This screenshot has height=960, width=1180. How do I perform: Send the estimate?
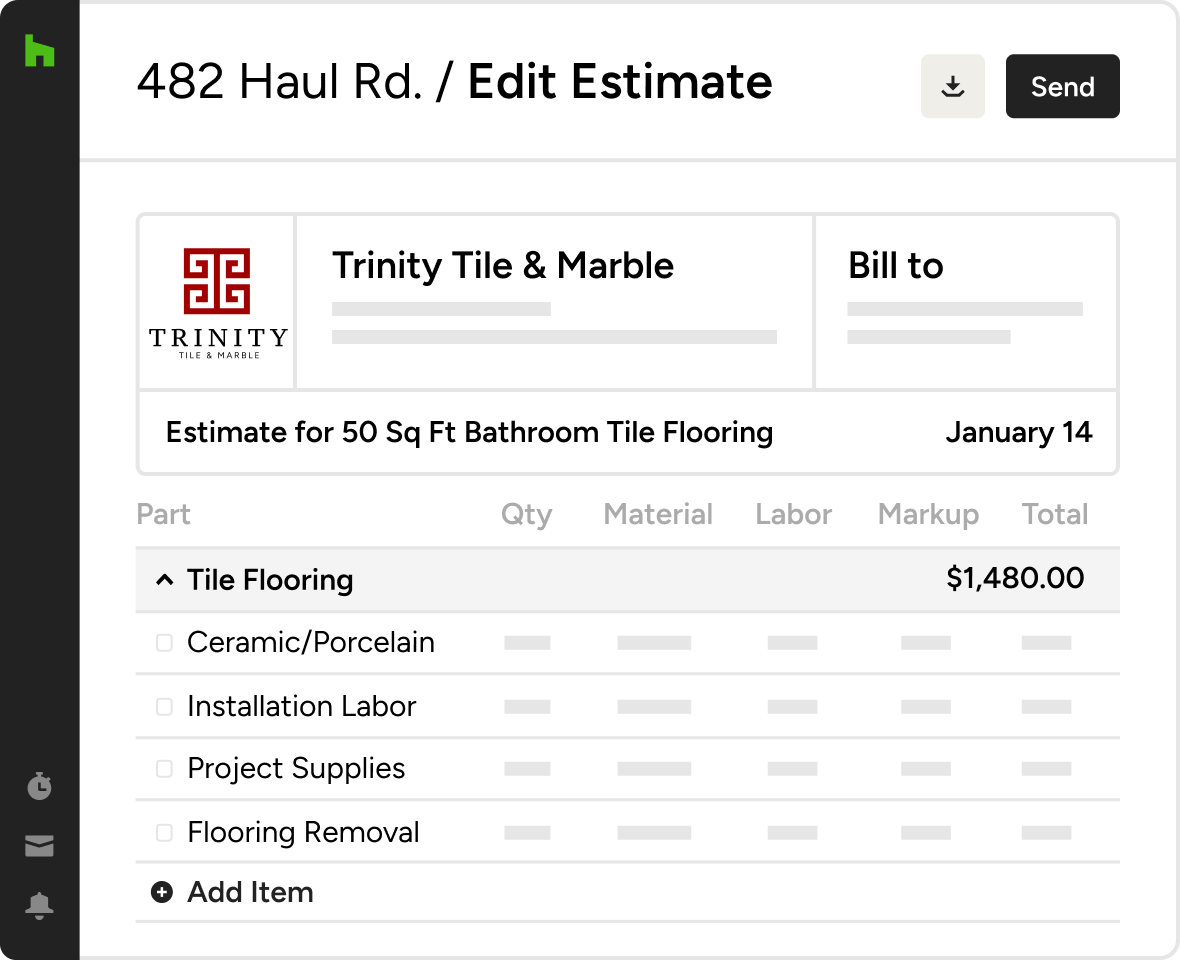(1062, 87)
